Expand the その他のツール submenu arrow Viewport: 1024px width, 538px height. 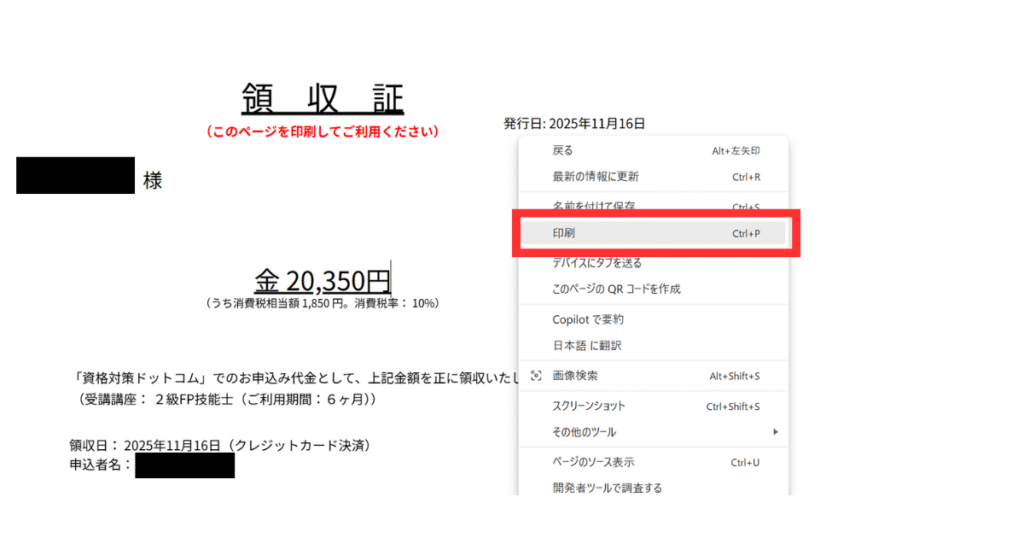775,432
